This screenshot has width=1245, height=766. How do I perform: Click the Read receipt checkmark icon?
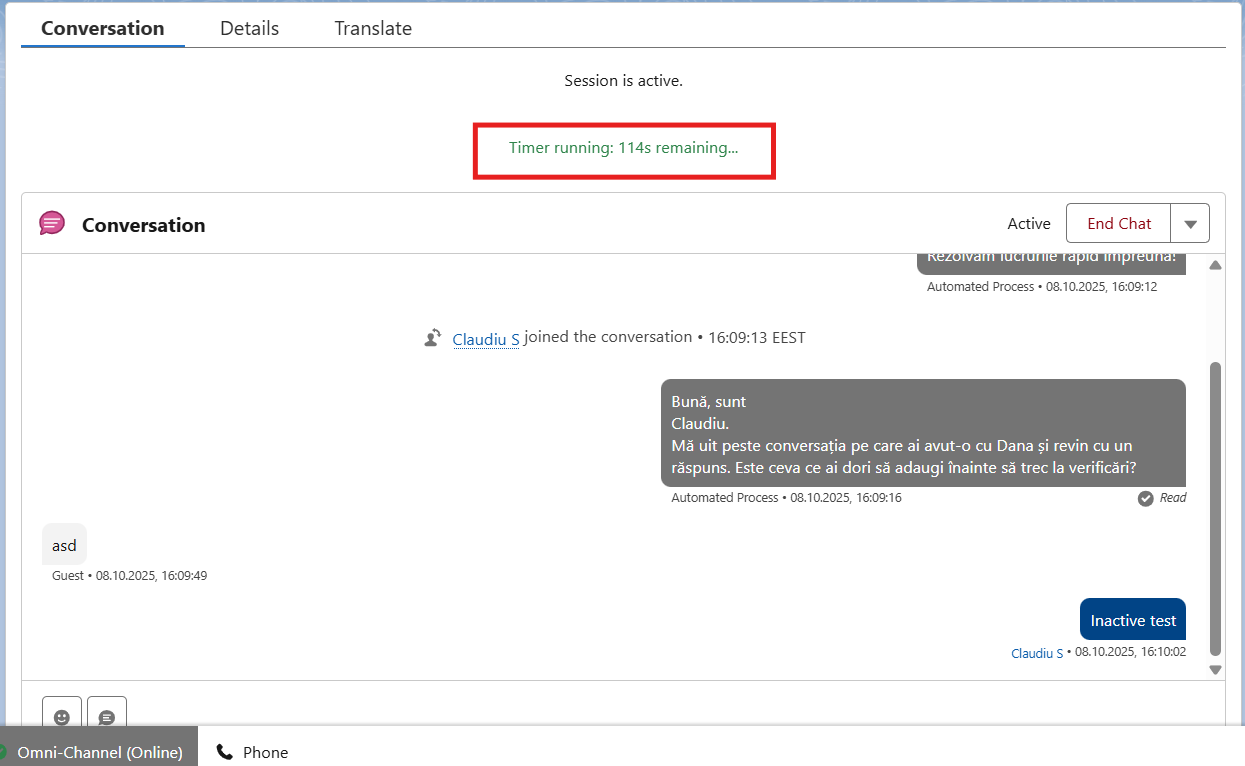point(1145,497)
